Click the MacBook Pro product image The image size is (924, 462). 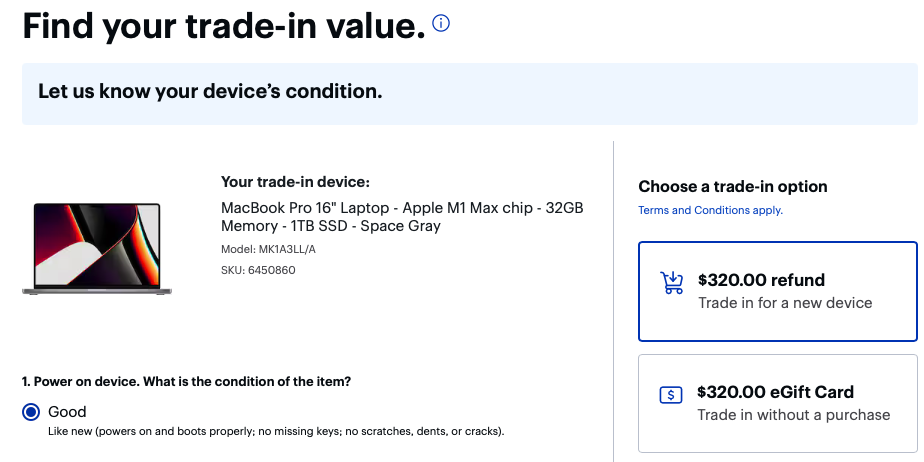tap(97, 248)
